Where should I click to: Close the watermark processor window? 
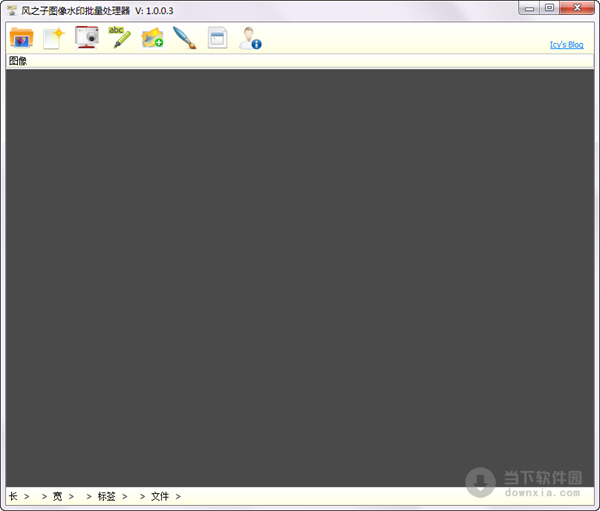(x=577, y=8)
